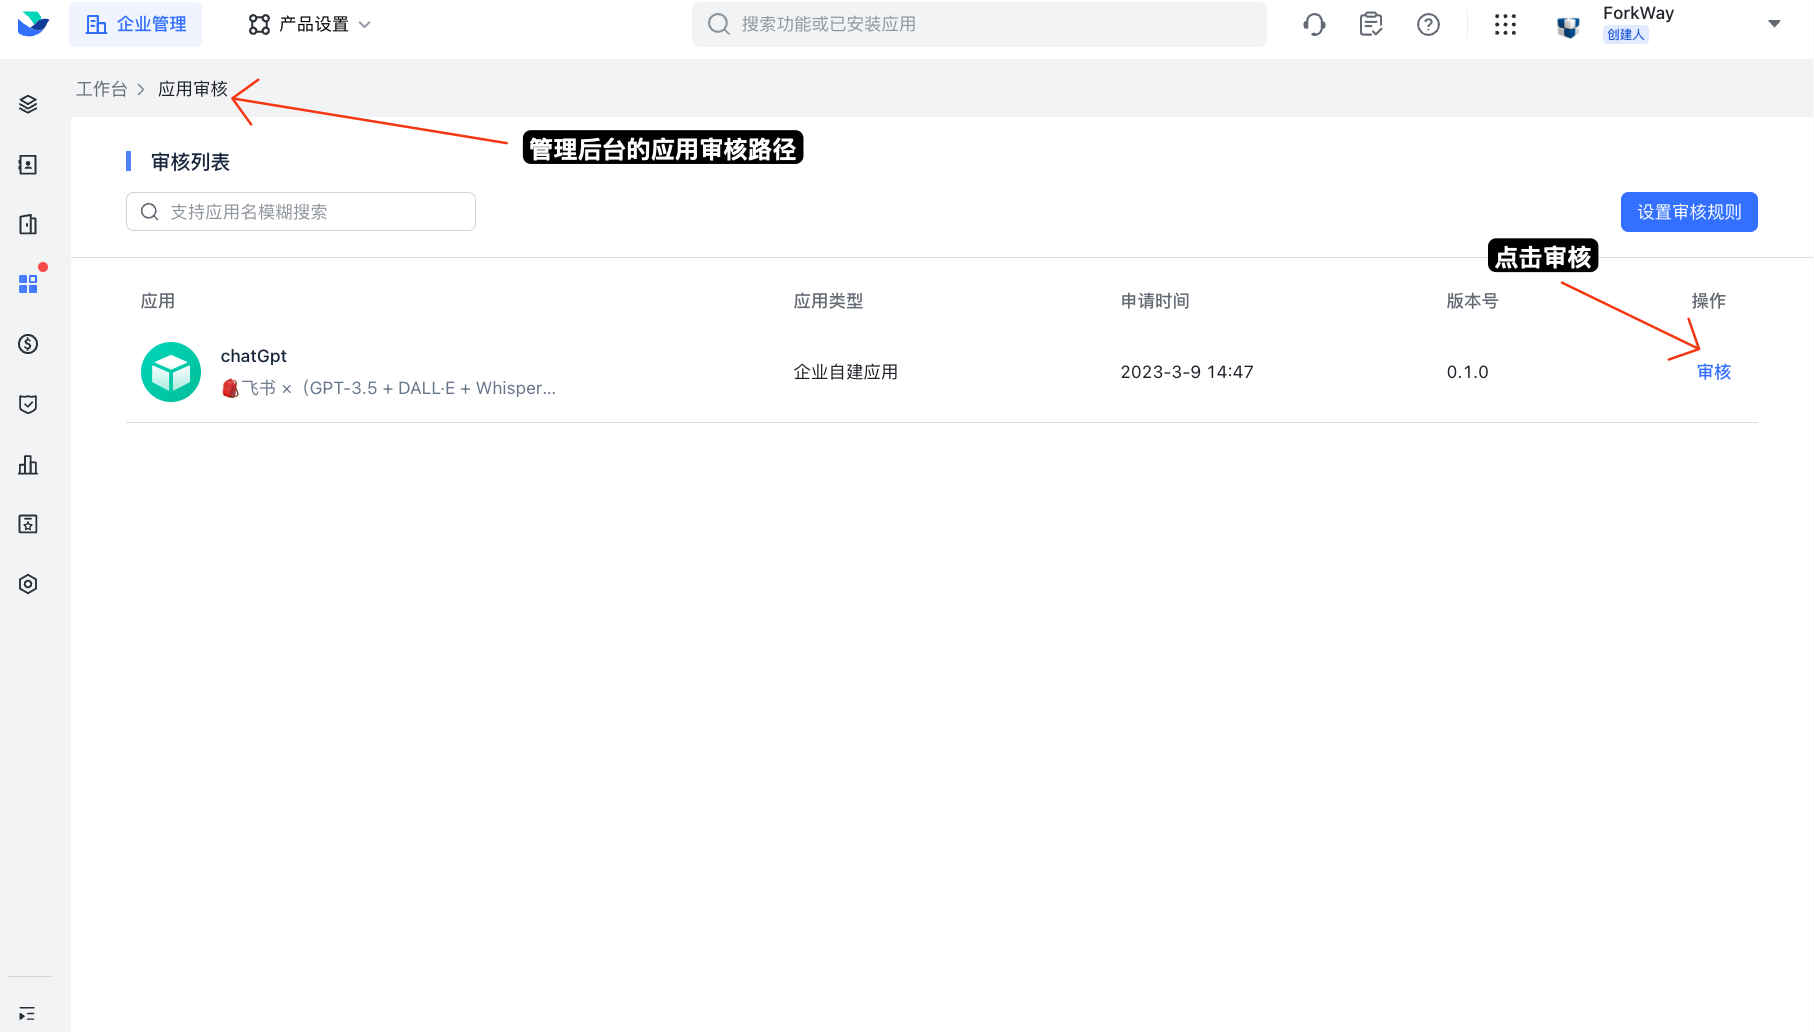Open the contacts book icon in sidebar
Viewport: 1814px width, 1032px height.
point(28,164)
